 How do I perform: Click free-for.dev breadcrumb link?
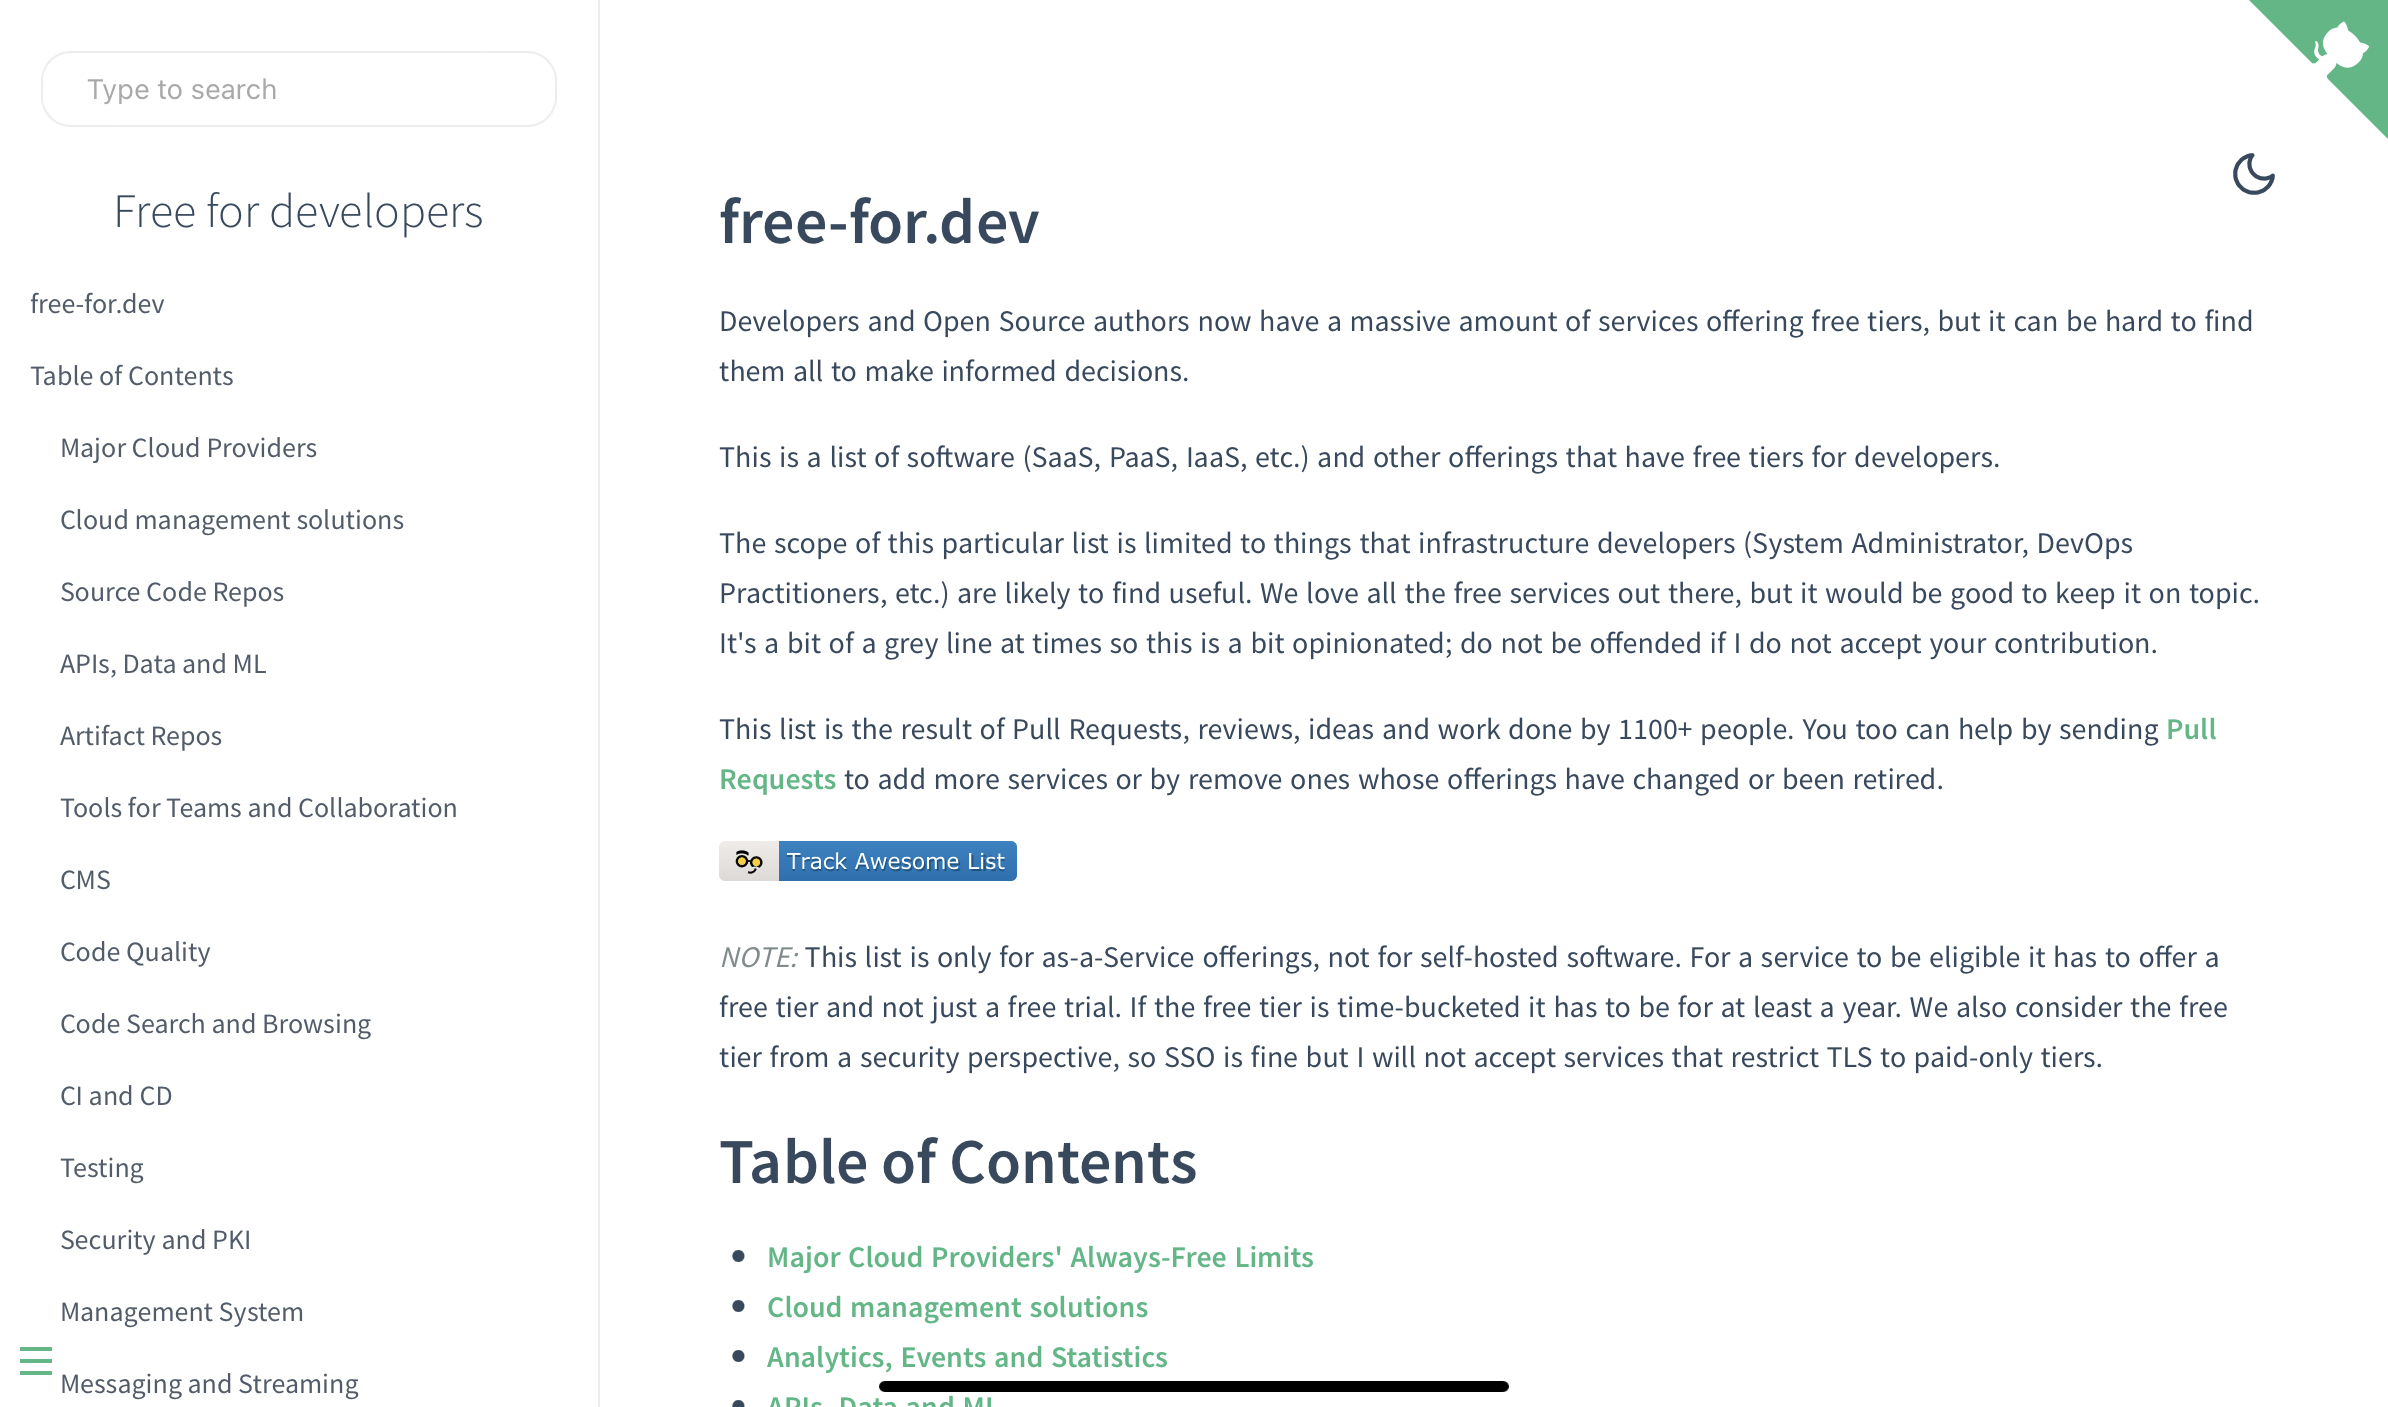pyautogui.click(x=95, y=303)
